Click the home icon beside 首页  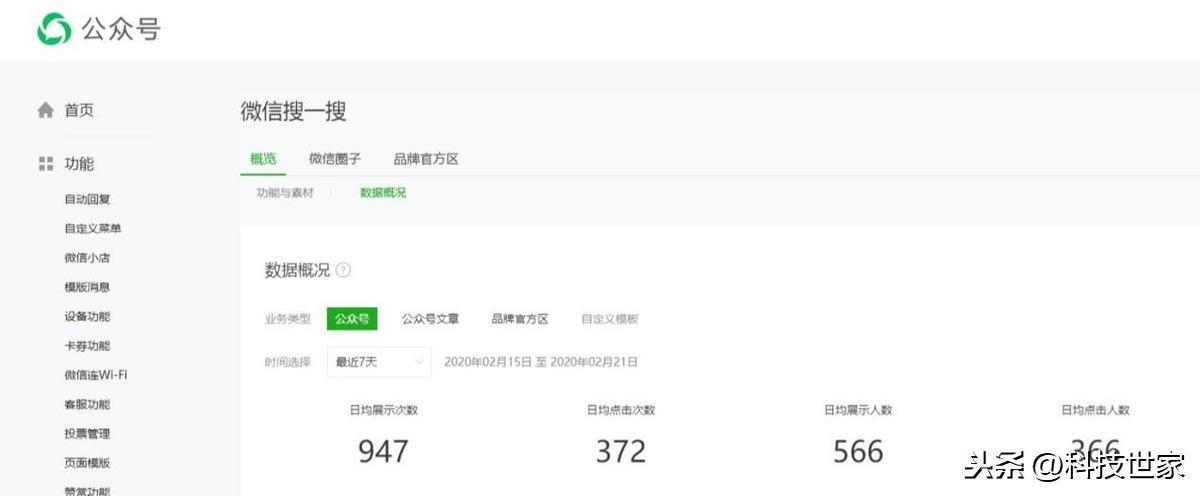tap(45, 111)
